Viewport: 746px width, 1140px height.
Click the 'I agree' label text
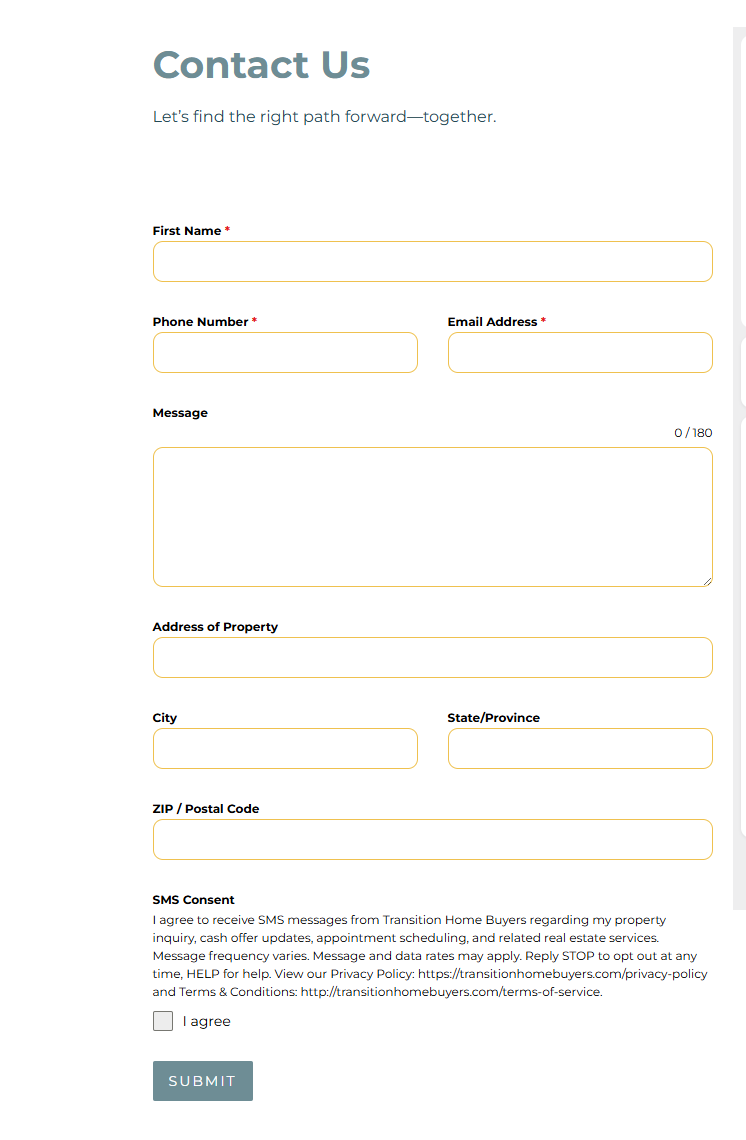206,1021
